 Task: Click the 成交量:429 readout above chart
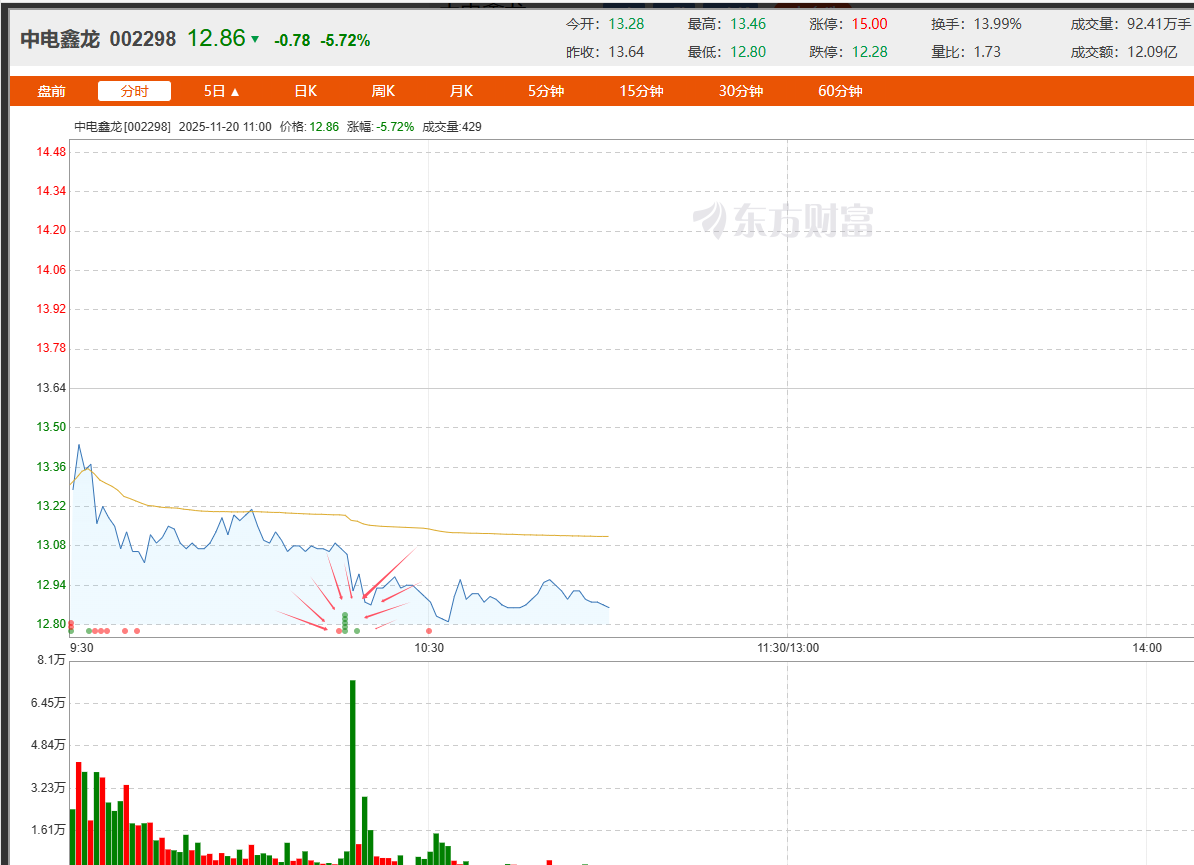click(452, 127)
